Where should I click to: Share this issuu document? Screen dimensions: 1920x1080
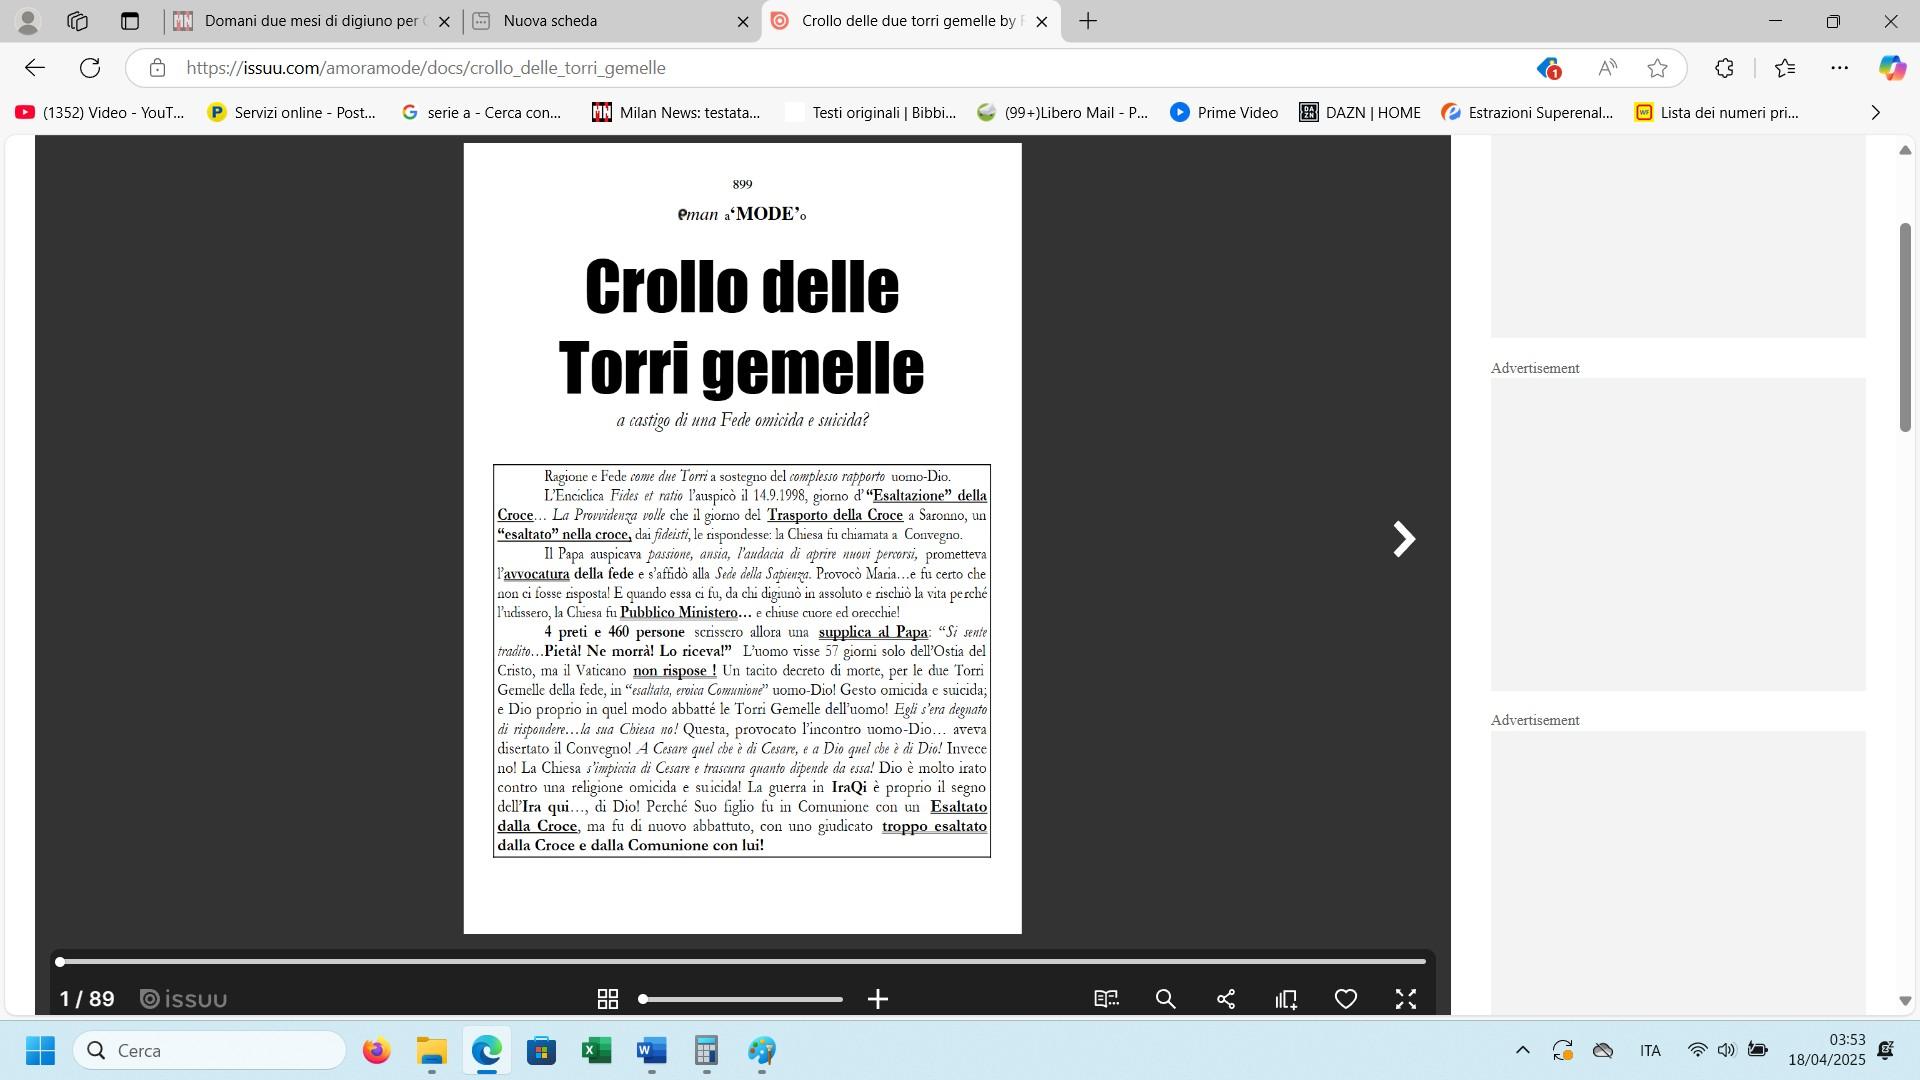[1226, 999]
